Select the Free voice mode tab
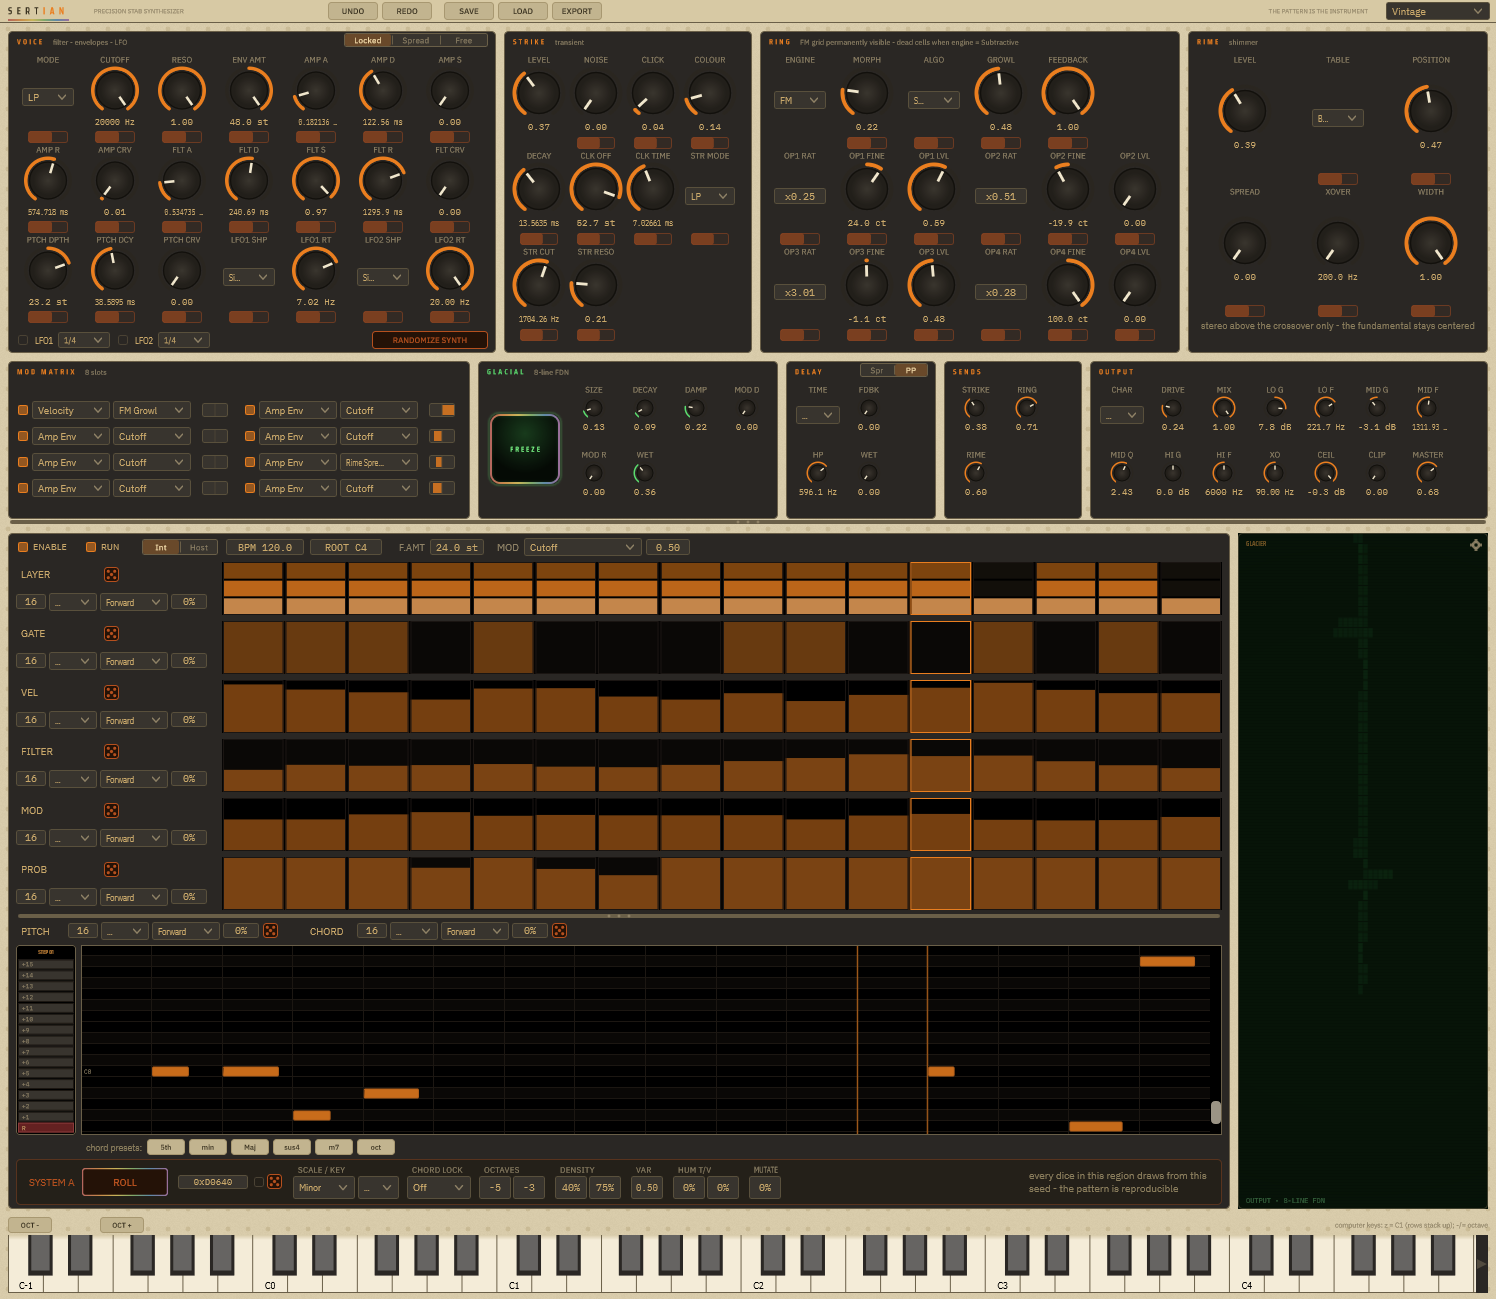This screenshot has width=1496, height=1299. pos(464,40)
